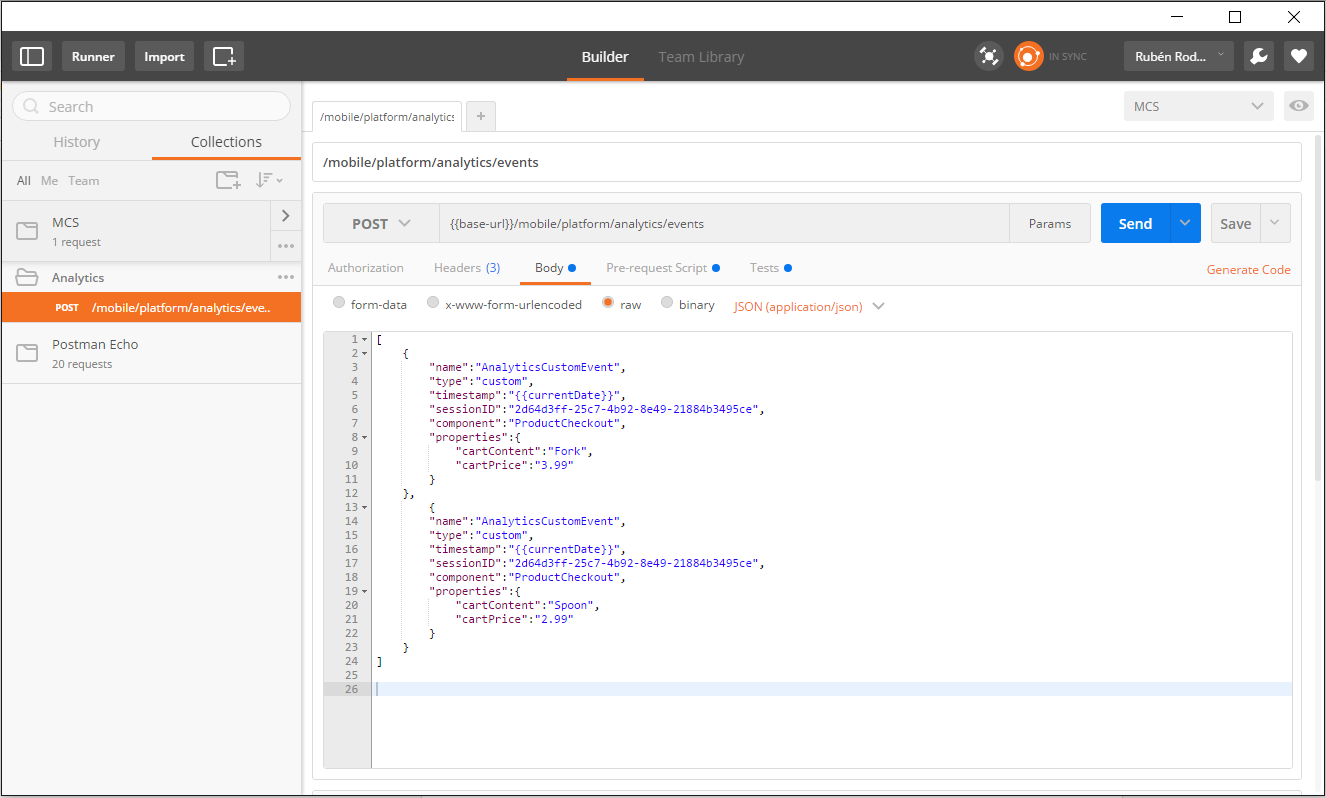Viewport: 1326px width, 798px height.
Task: Switch to the Authorization tab
Action: 366,268
